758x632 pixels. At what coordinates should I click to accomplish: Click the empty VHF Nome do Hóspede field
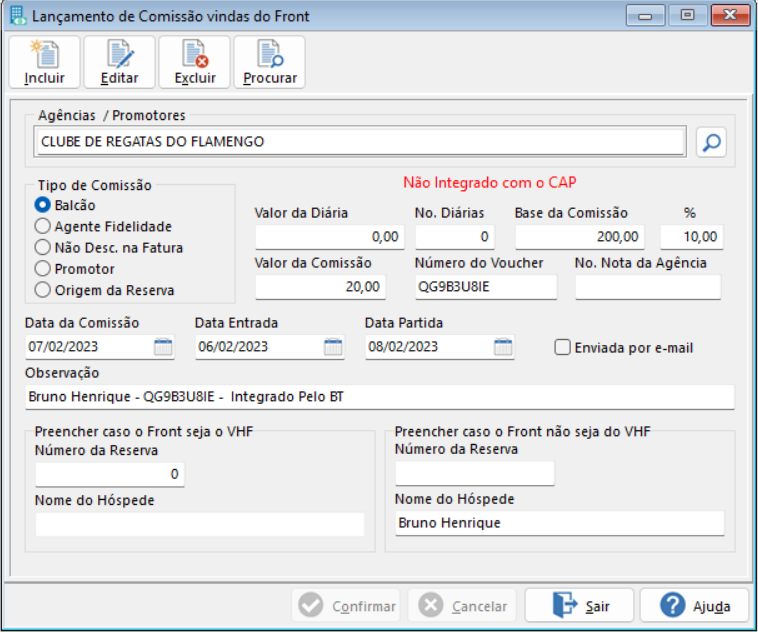(x=200, y=524)
